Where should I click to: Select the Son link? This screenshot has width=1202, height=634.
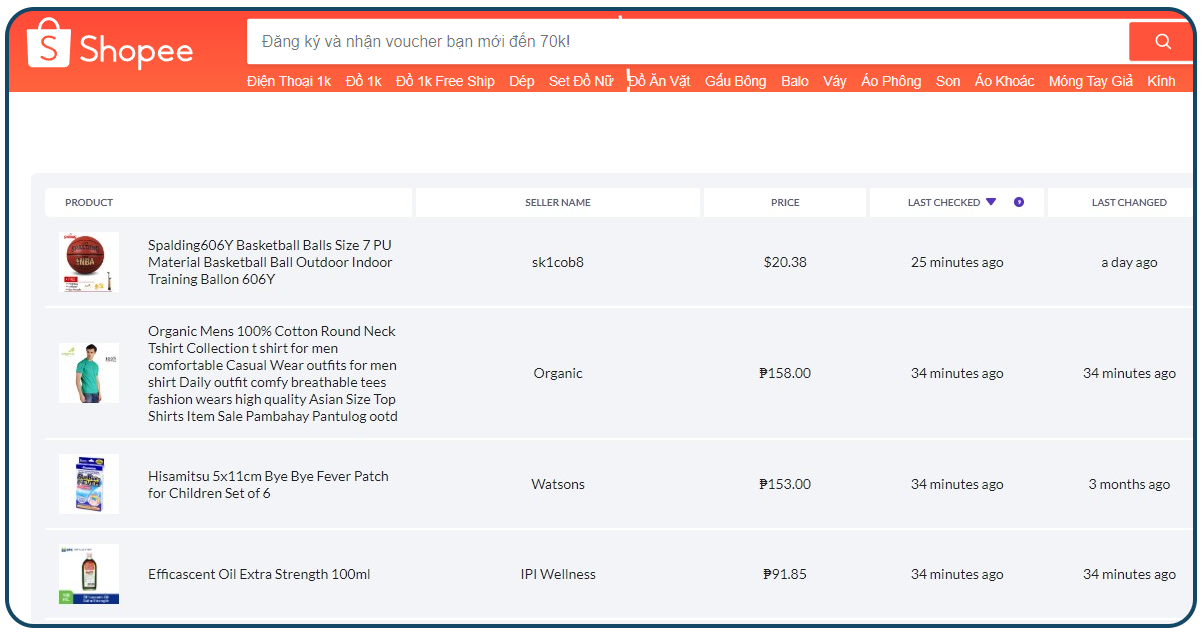pos(948,81)
